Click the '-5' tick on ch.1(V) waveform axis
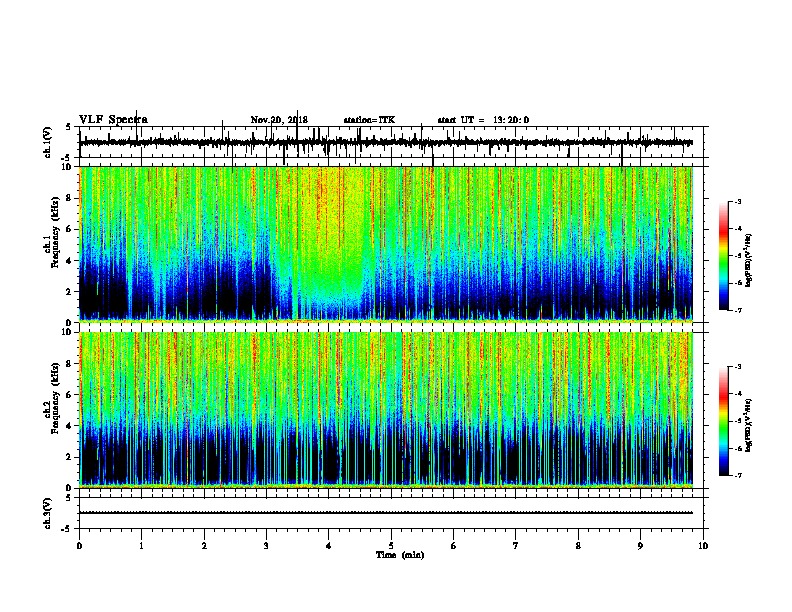Viewport: 792px width, 612px height. tap(68, 158)
